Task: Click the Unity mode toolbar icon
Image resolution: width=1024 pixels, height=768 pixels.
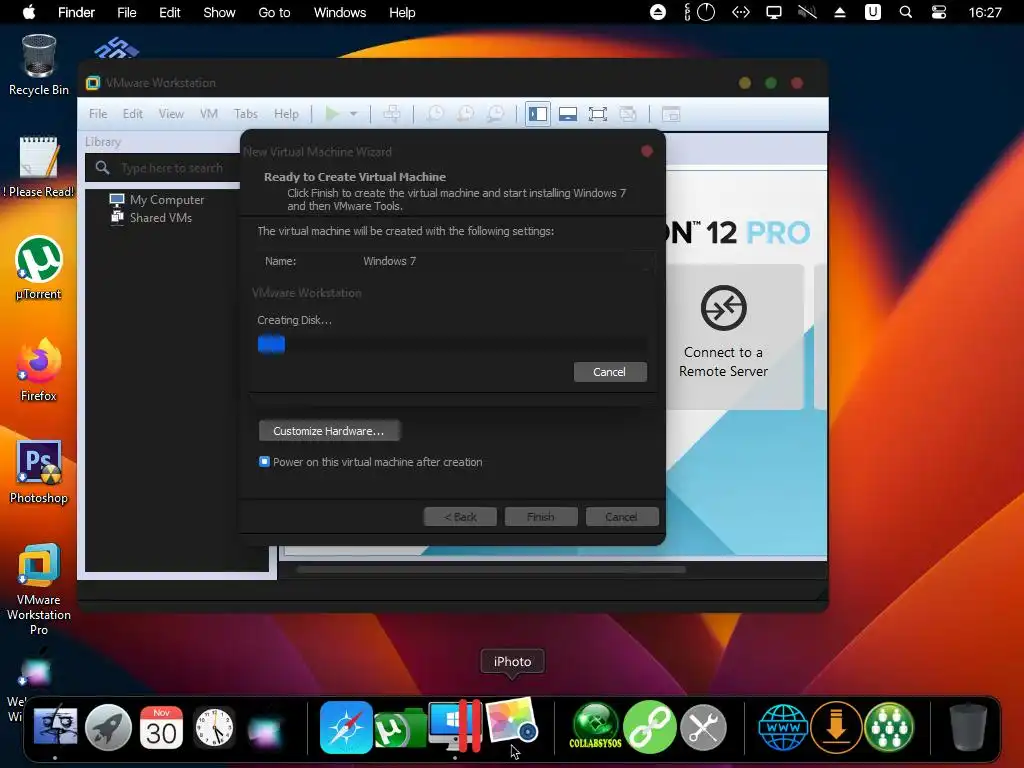Action: (628, 114)
